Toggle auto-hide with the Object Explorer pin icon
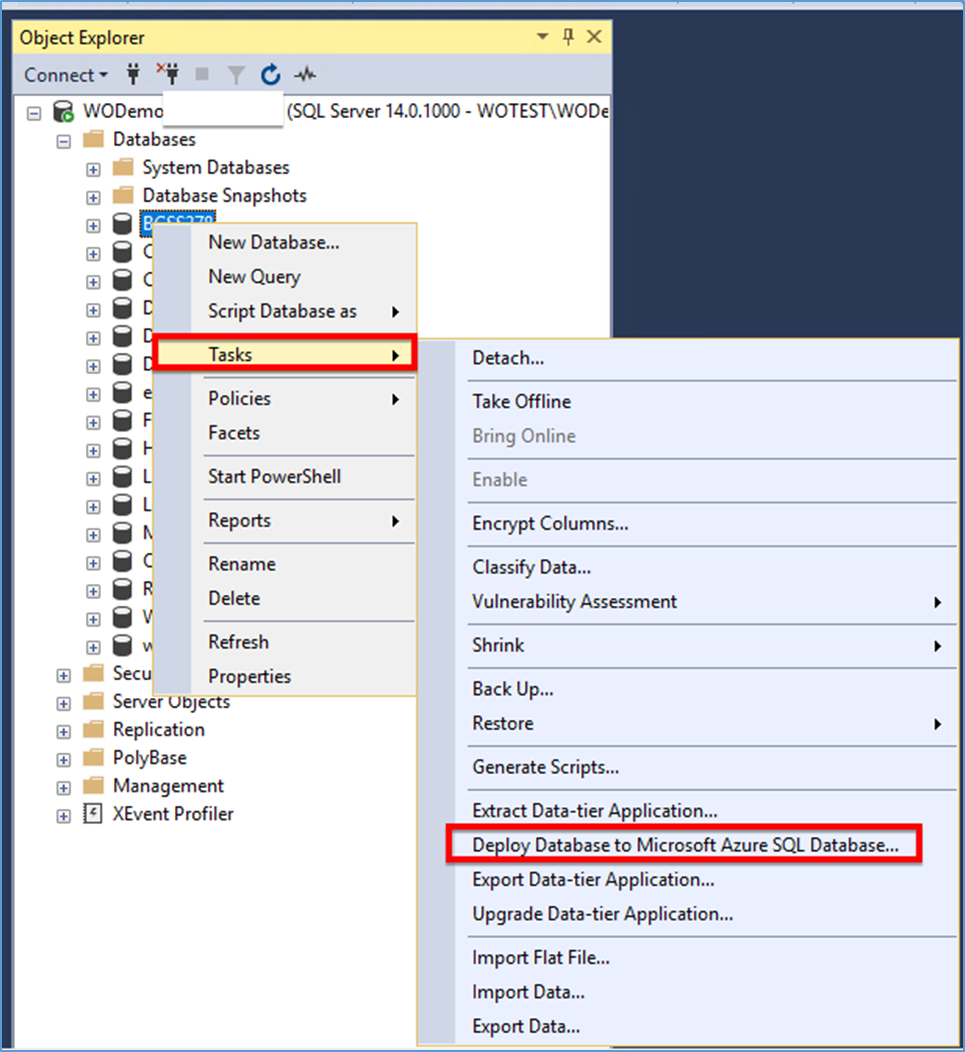The height and width of the screenshot is (1052, 965). (568, 36)
